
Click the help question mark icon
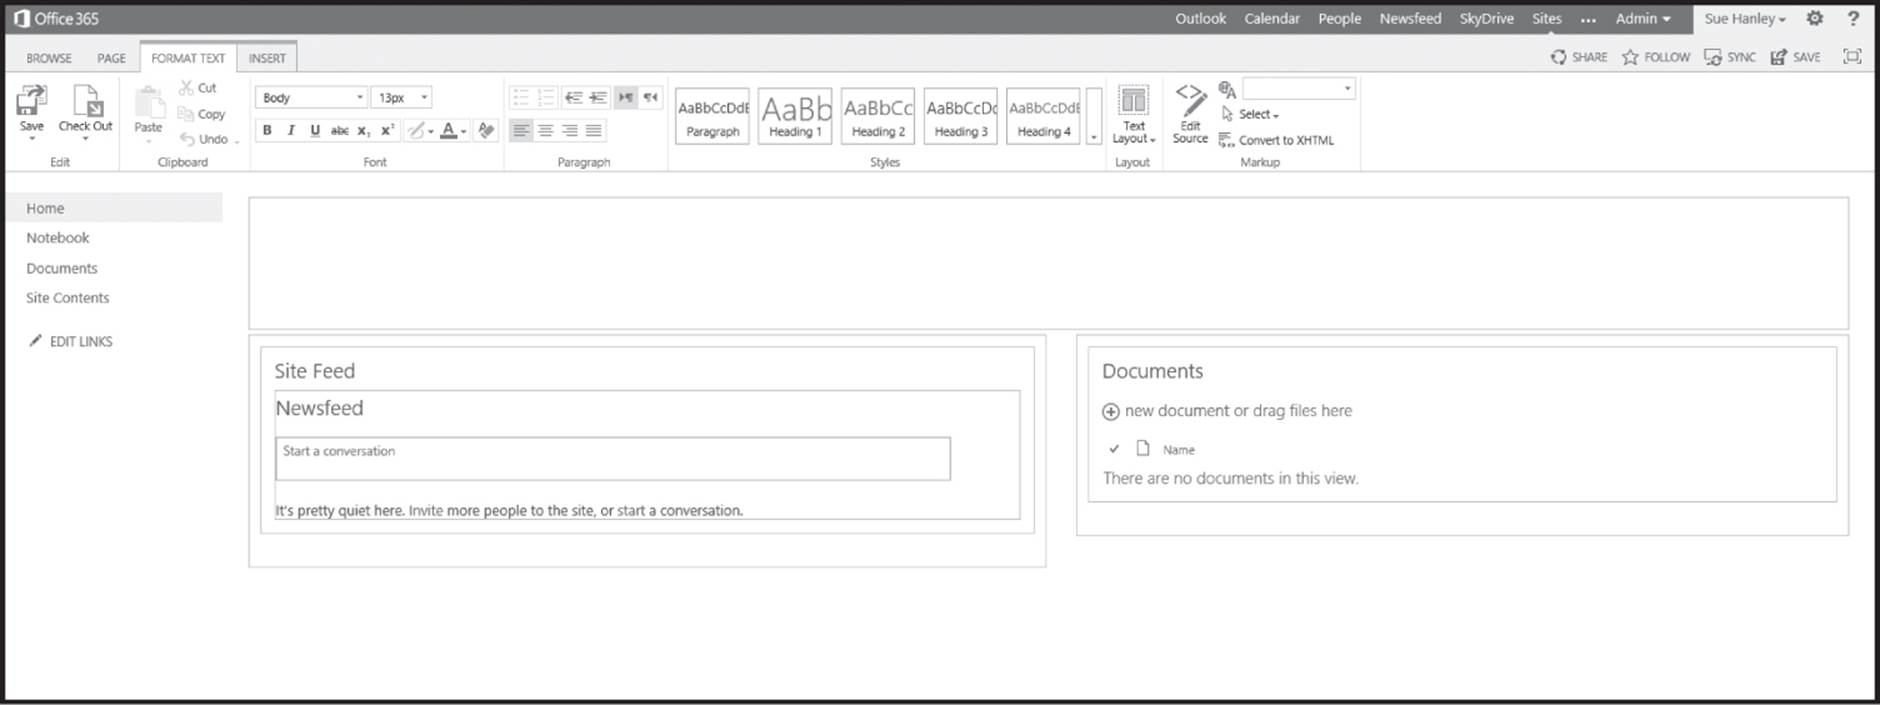click(1853, 18)
